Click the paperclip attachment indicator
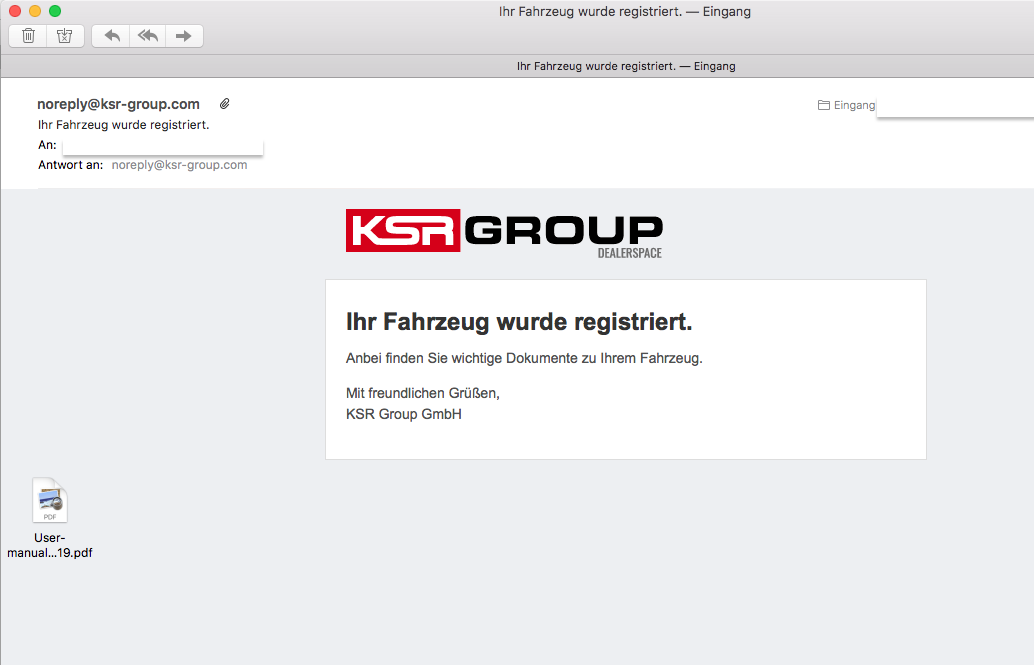Screen dimensions: 1034x665 coord(225,104)
